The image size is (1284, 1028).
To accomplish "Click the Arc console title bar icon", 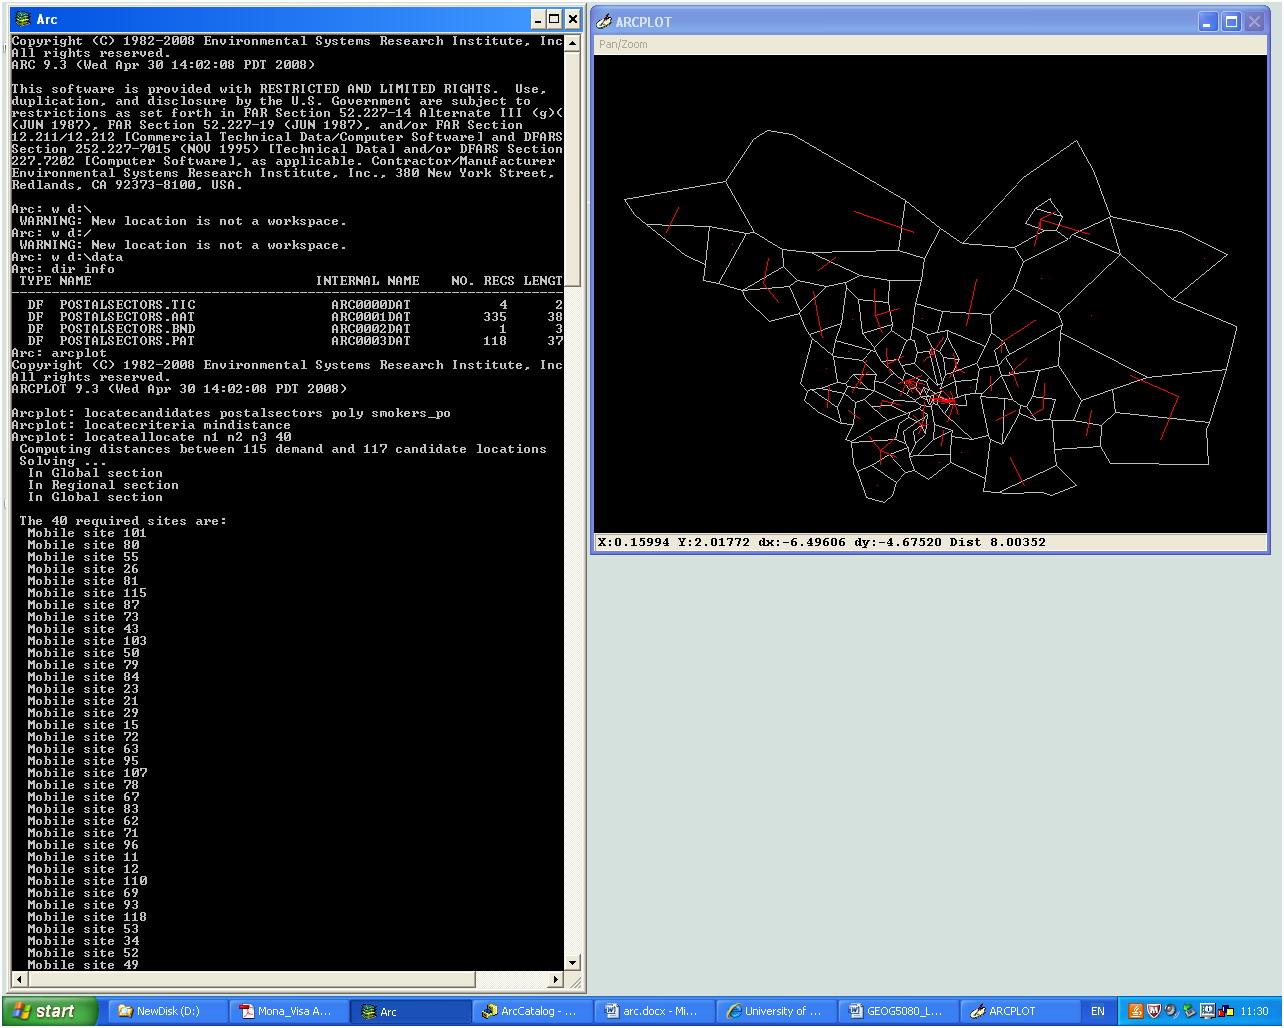I will (x=22, y=19).
